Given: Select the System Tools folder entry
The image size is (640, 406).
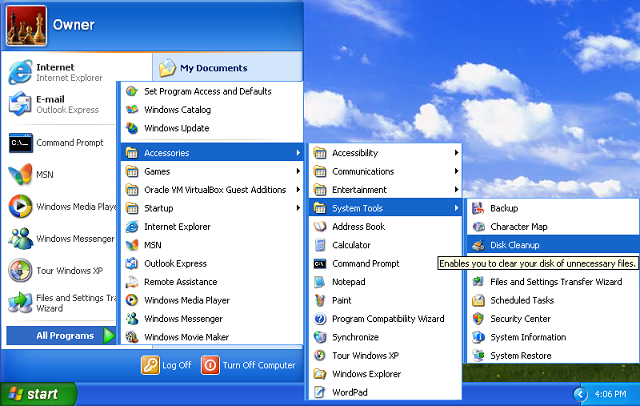Looking at the screenshot, I should (x=385, y=208).
